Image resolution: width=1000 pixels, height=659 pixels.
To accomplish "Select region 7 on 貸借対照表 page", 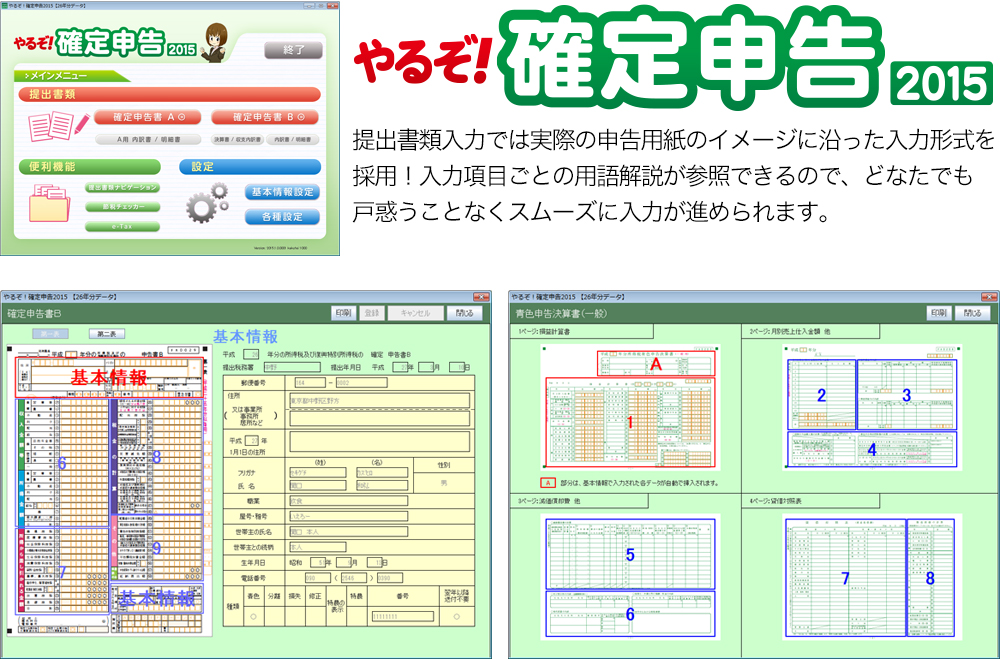I will point(845,578).
